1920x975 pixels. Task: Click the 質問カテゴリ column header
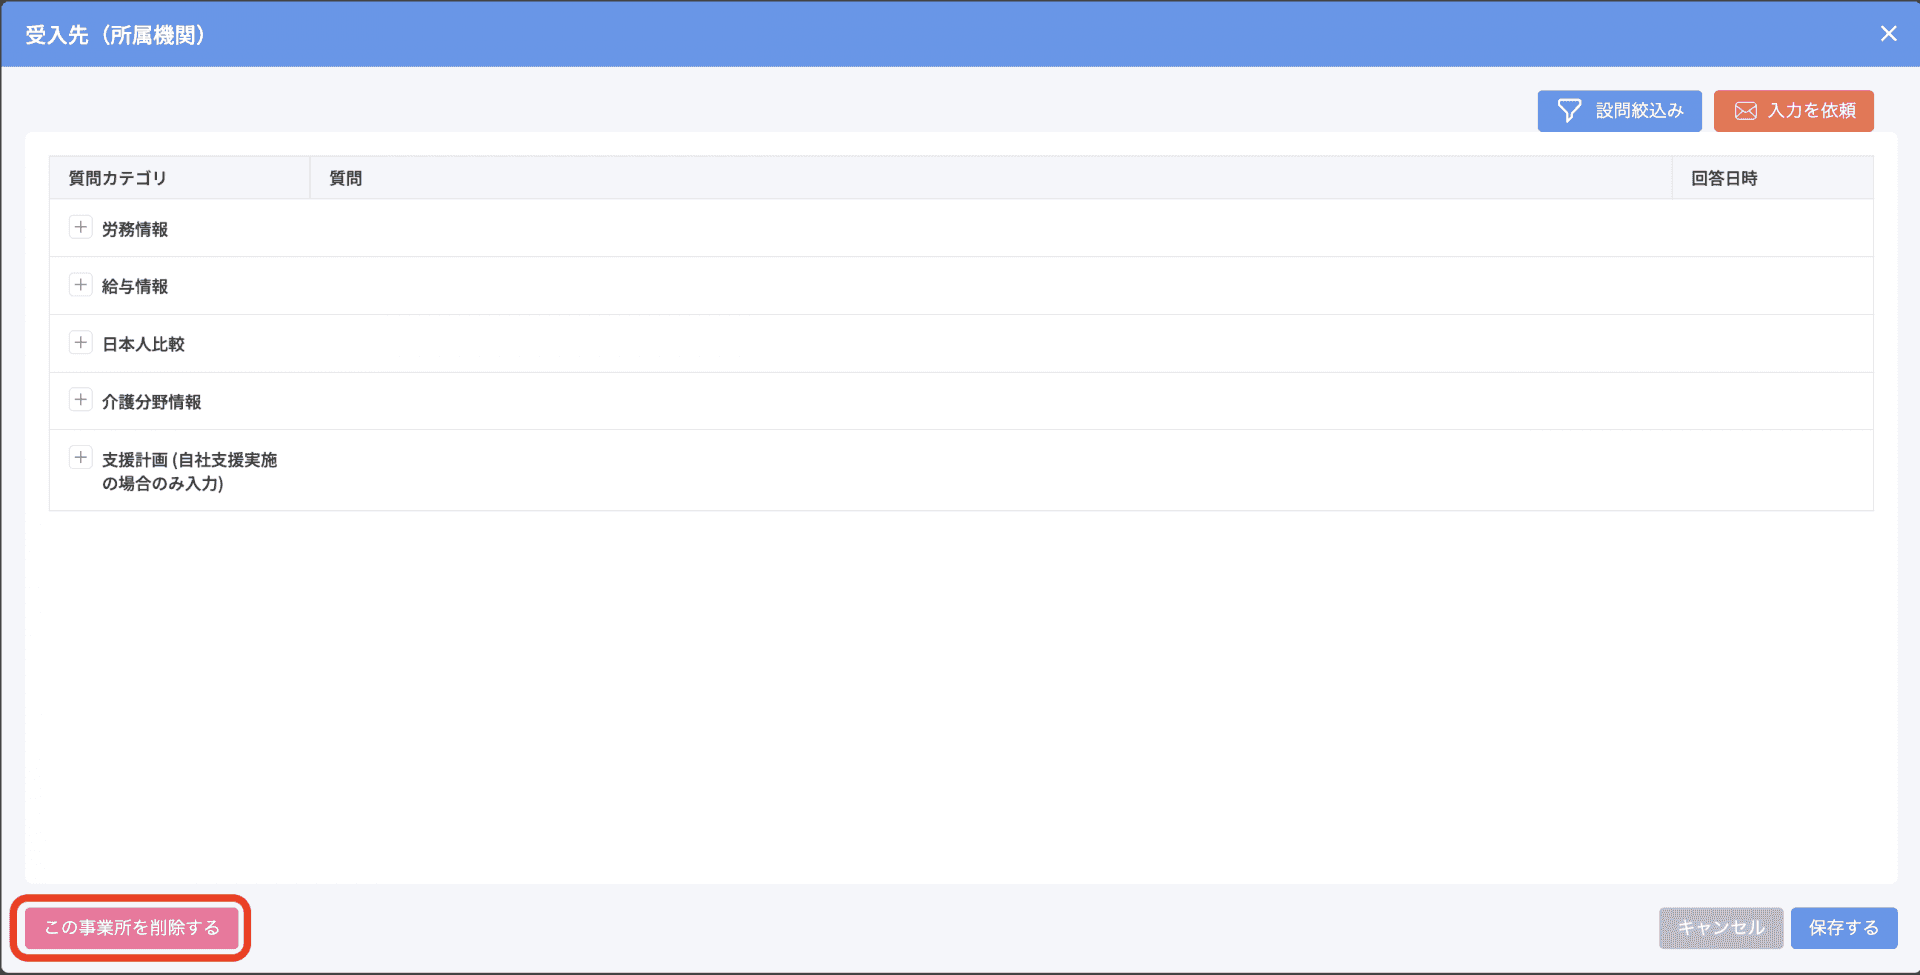(x=117, y=178)
